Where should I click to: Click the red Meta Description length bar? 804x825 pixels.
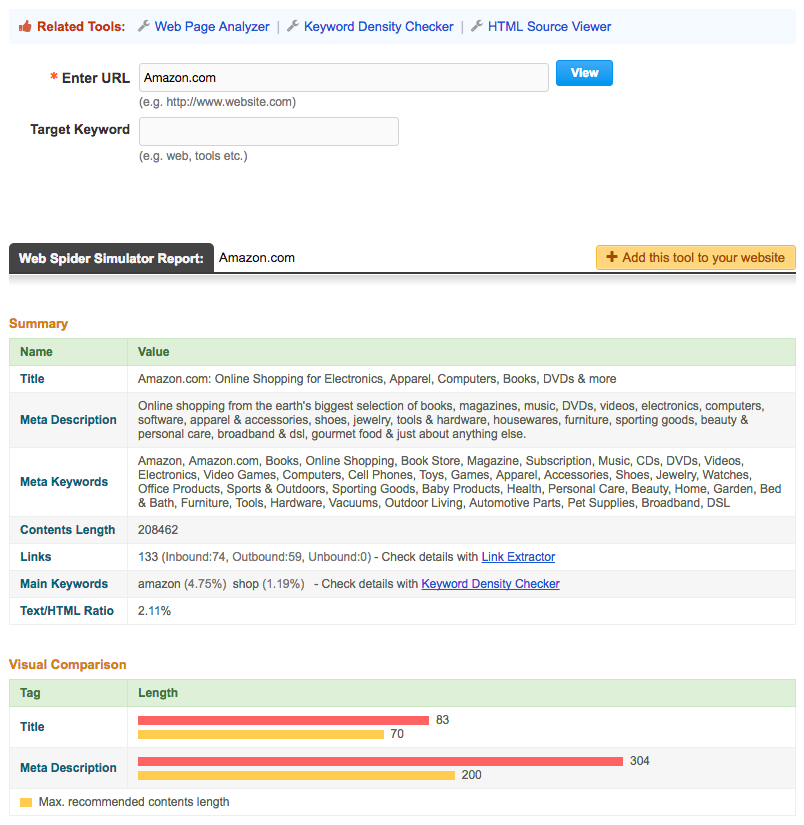tap(380, 761)
